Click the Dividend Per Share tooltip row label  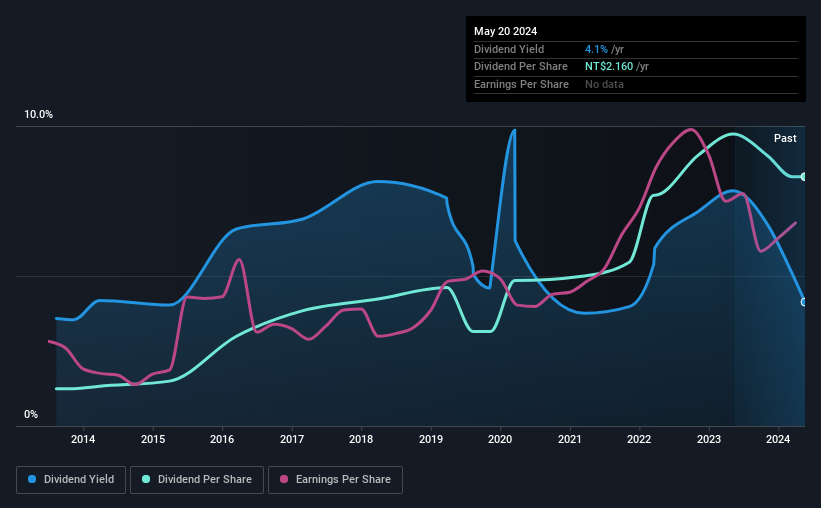520,67
